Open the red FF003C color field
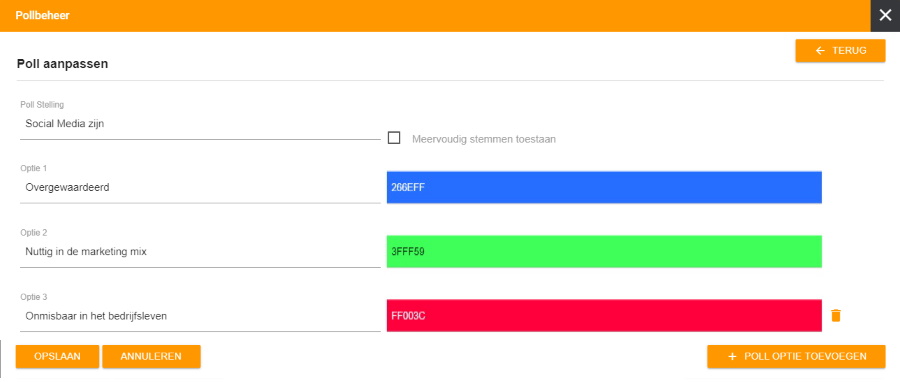The height and width of the screenshot is (382, 900). (604, 315)
